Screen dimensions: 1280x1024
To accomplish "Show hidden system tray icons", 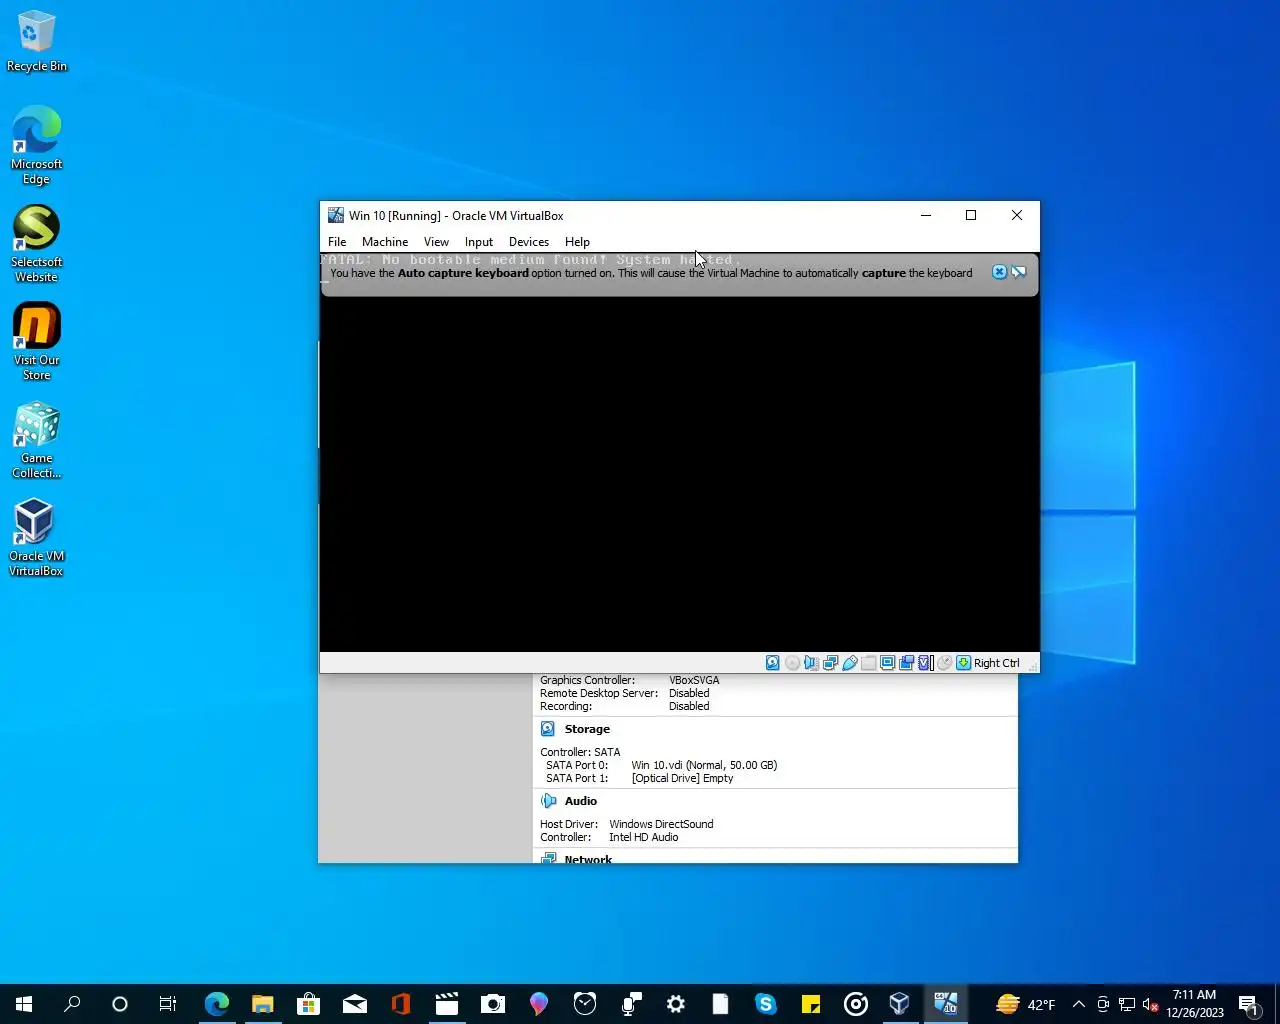I will [x=1079, y=1004].
